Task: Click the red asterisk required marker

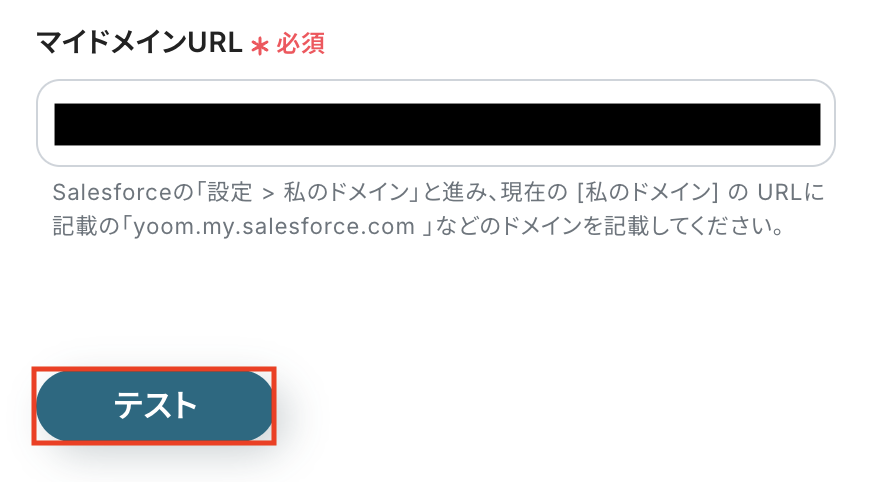Action: [259, 46]
